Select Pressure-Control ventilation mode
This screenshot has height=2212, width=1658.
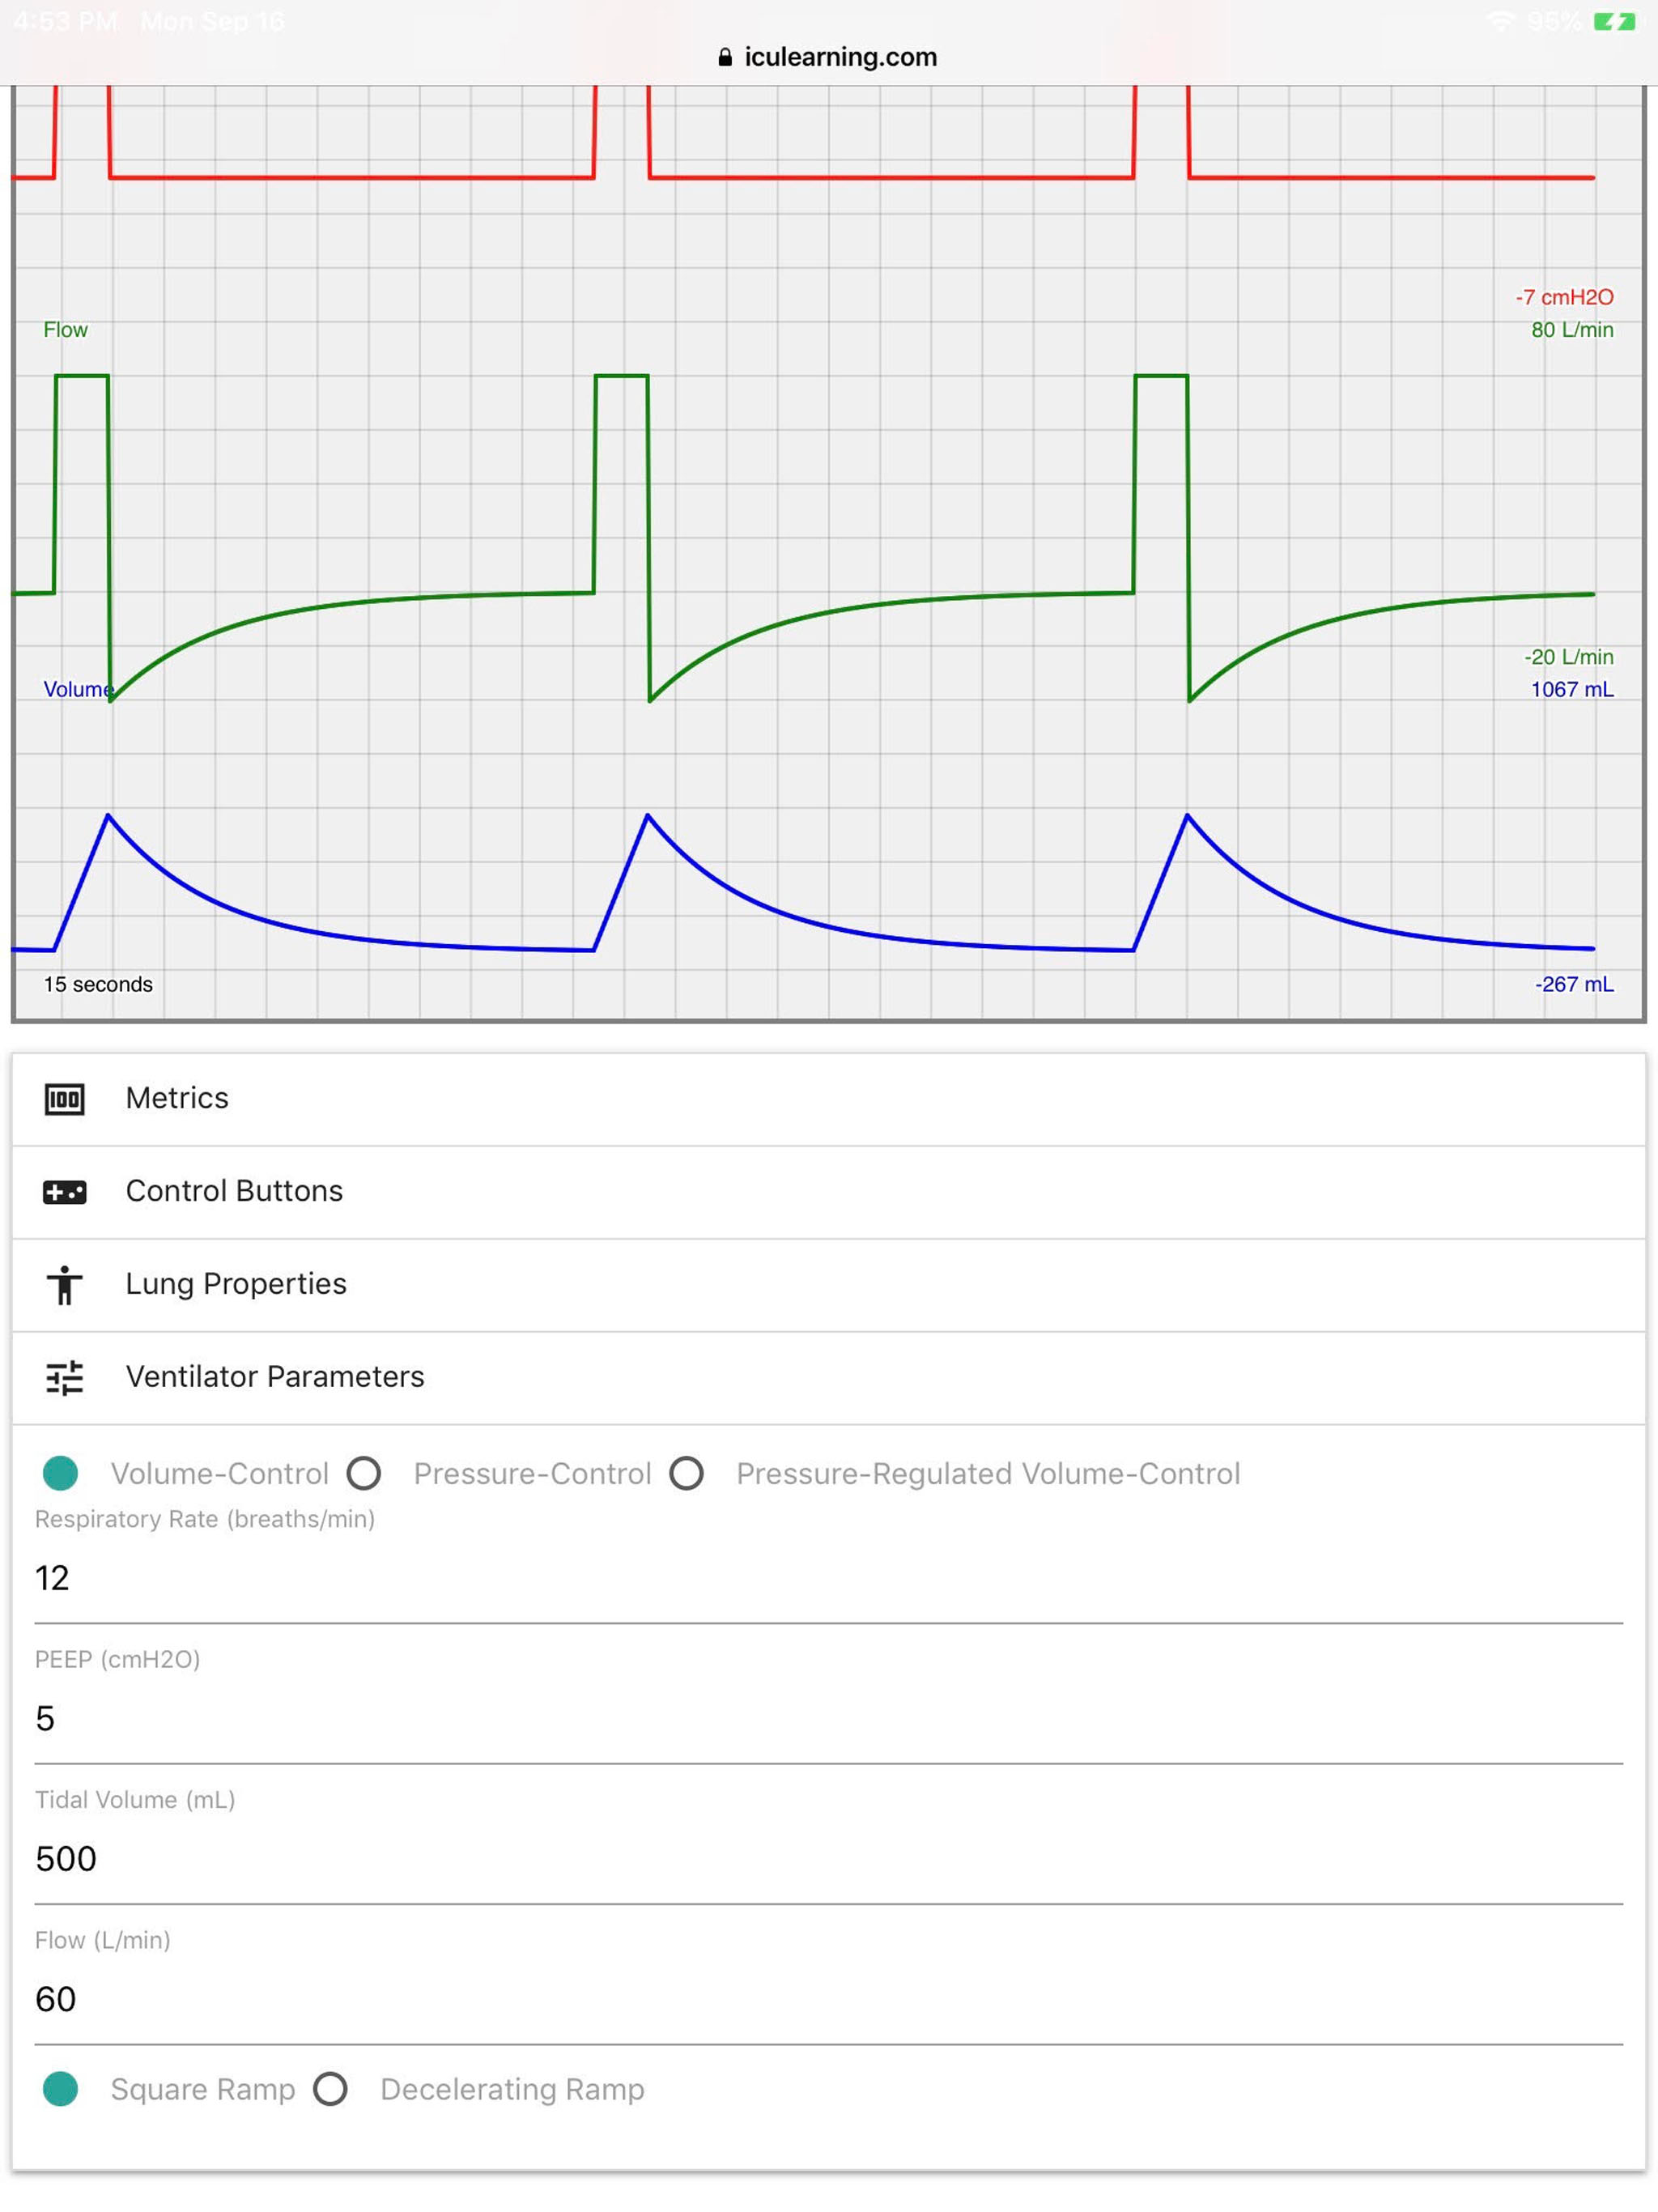click(364, 1473)
